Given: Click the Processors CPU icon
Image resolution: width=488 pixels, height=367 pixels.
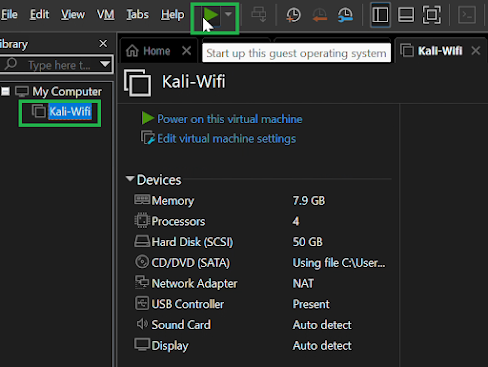Looking at the screenshot, I should (142, 220).
